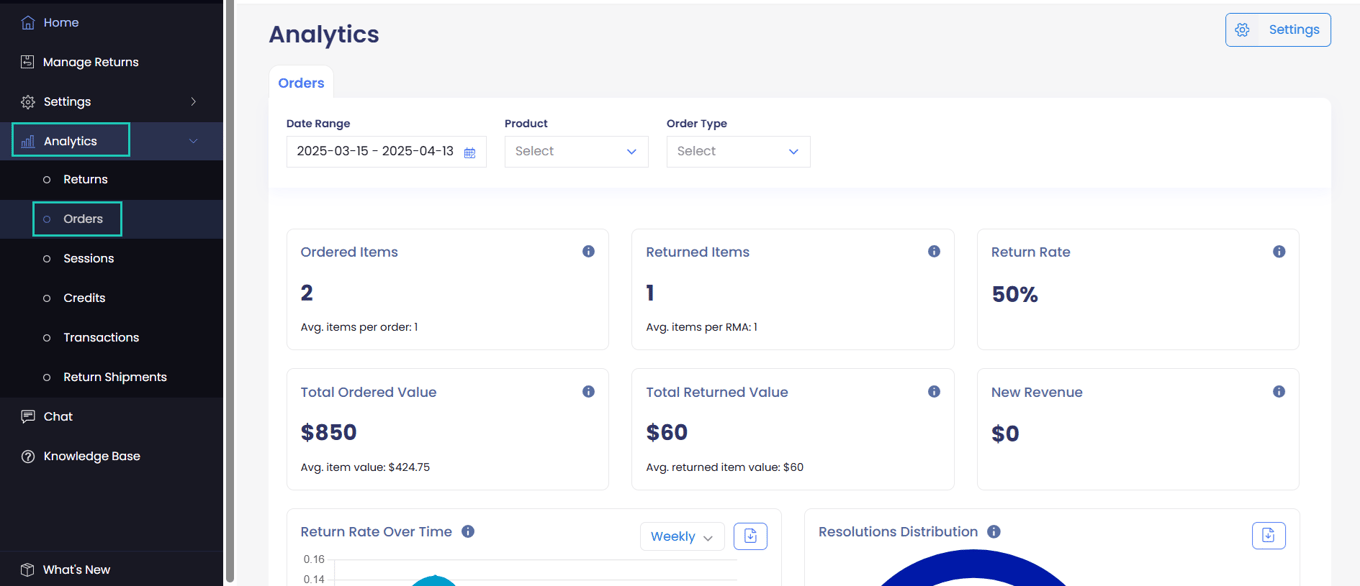Open What's New at the bottom
This screenshot has height=586, width=1360.
point(76,569)
